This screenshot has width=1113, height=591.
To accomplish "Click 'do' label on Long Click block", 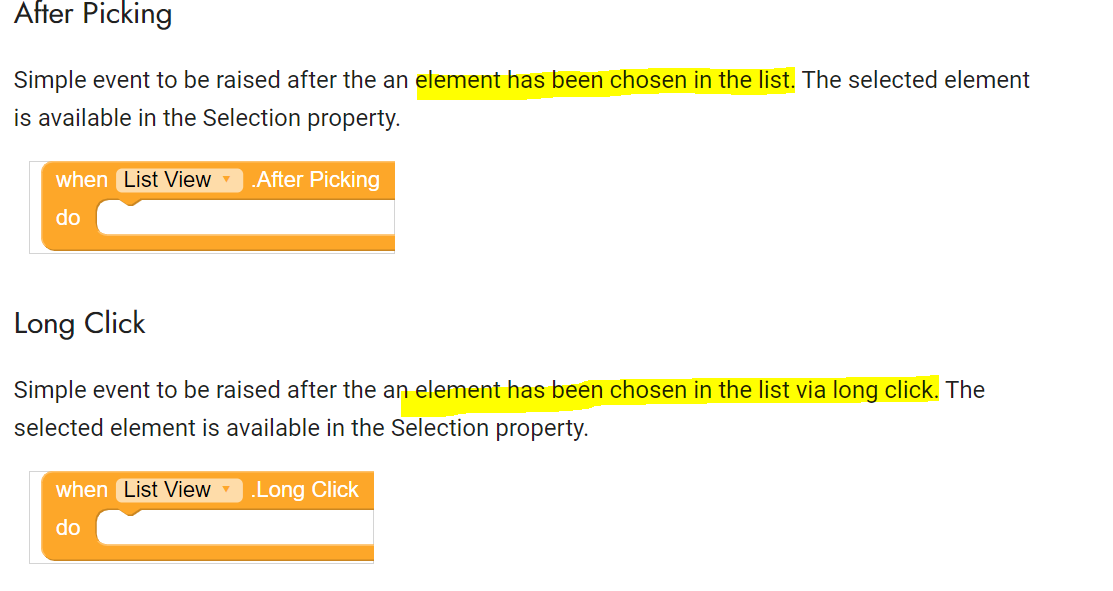I will (68, 528).
